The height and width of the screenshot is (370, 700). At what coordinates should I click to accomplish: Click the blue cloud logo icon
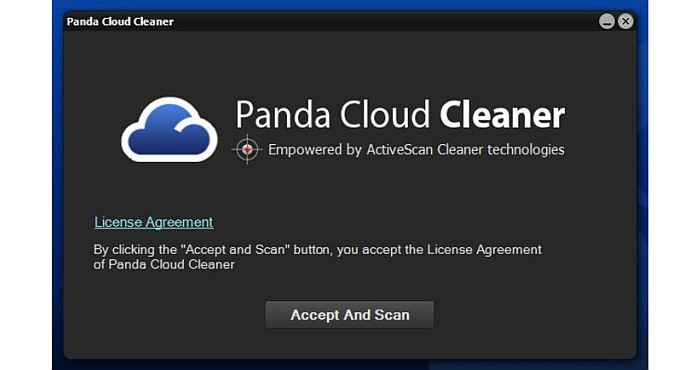coord(169,129)
